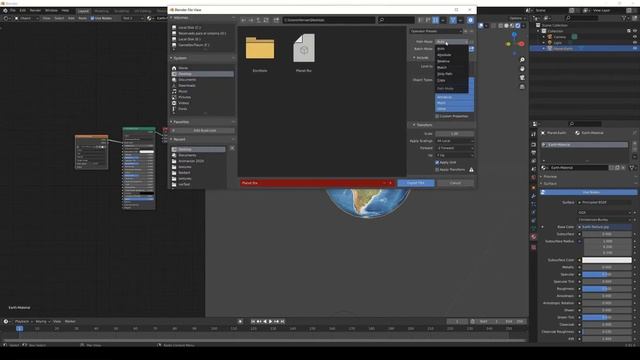640x360 pixels.
Task: Toggle the Apply Transform checkbox
Action: click(x=437, y=170)
